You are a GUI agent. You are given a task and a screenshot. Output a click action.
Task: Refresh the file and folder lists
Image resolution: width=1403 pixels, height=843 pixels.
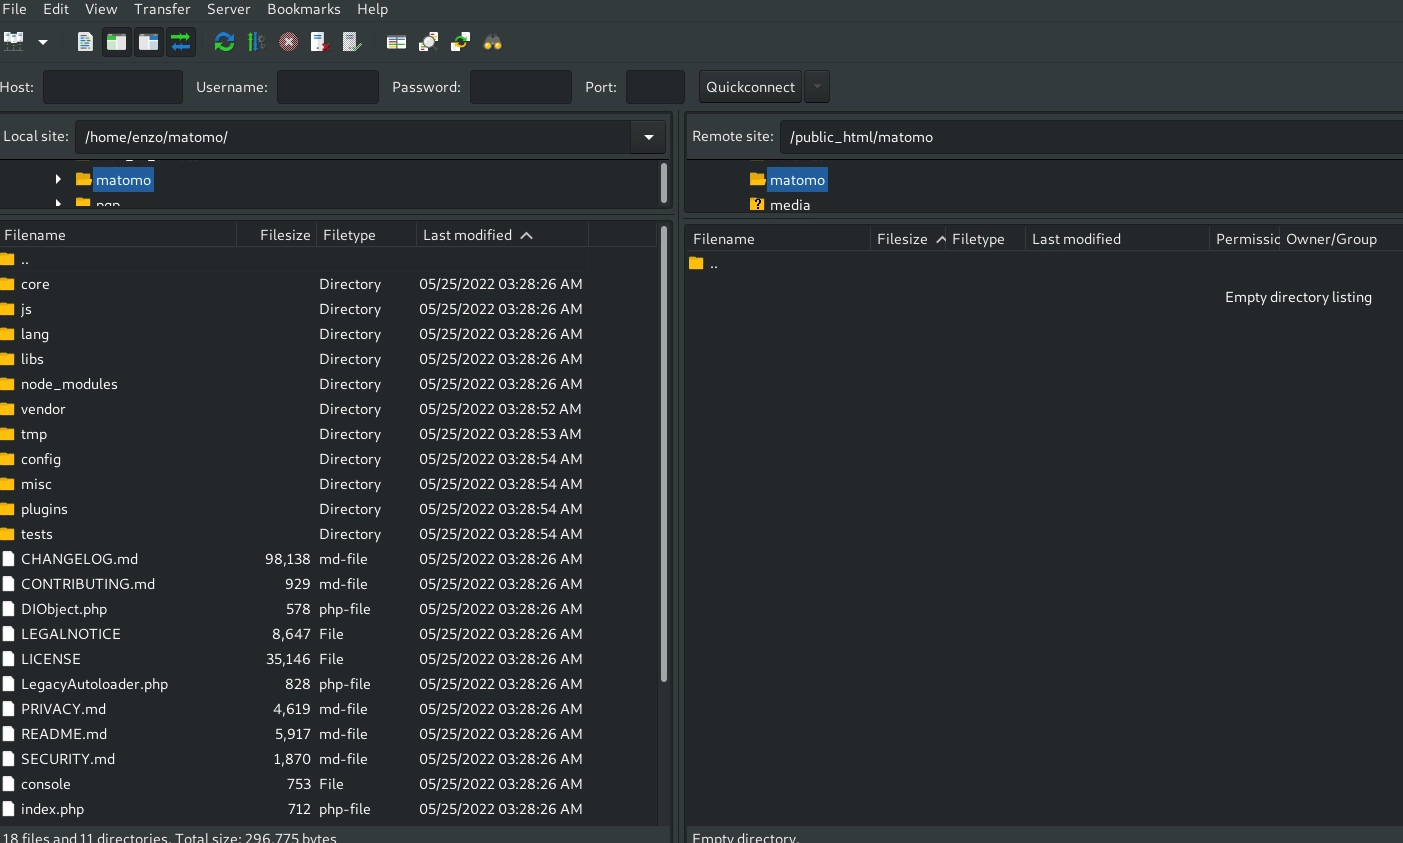pos(225,42)
